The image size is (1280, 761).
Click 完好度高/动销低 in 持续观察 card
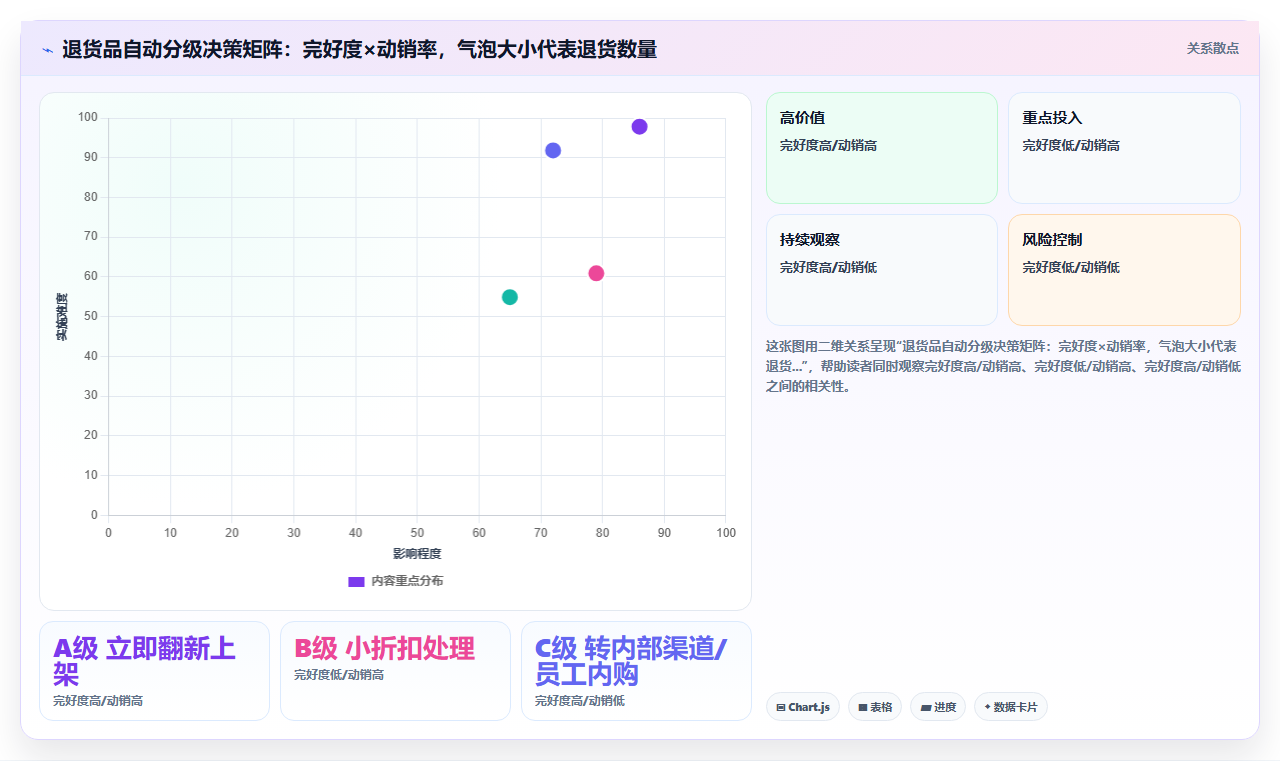(829, 267)
